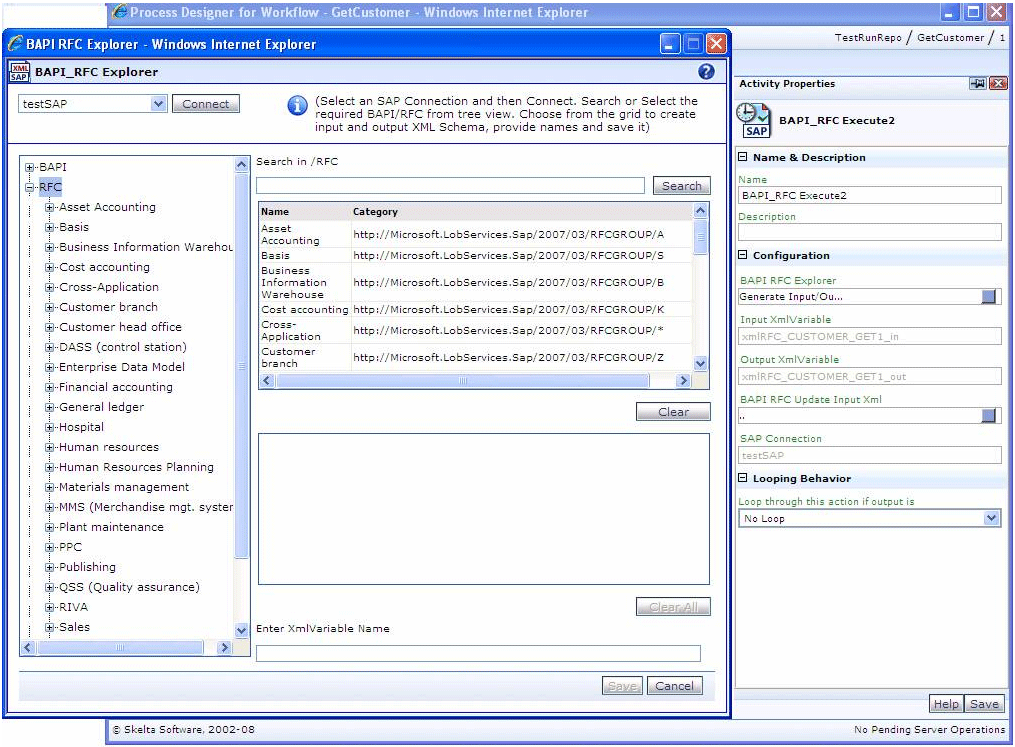Click the Search button
The image size is (1015, 747).
point(681,186)
